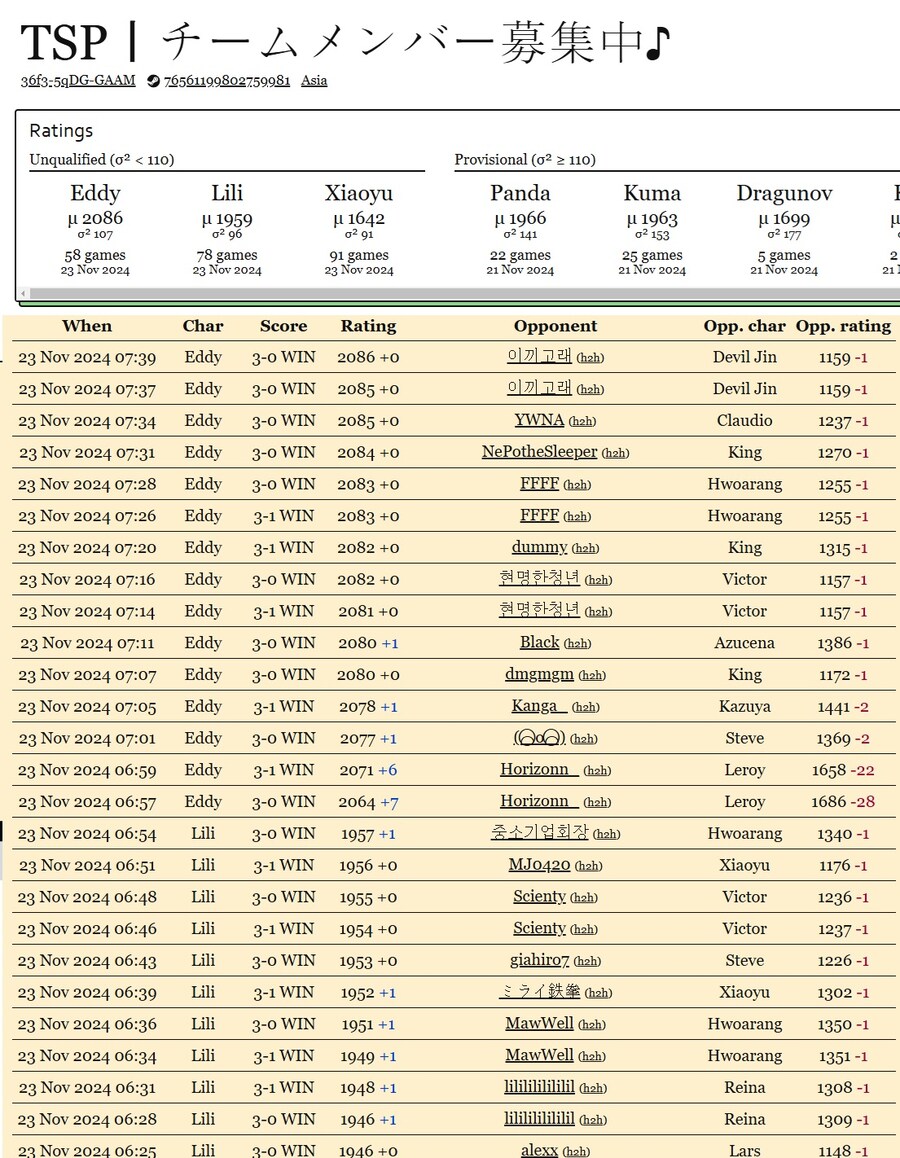Click the h2h link next to Black
This screenshot has height=1158, width=900.
coord(577,644)
